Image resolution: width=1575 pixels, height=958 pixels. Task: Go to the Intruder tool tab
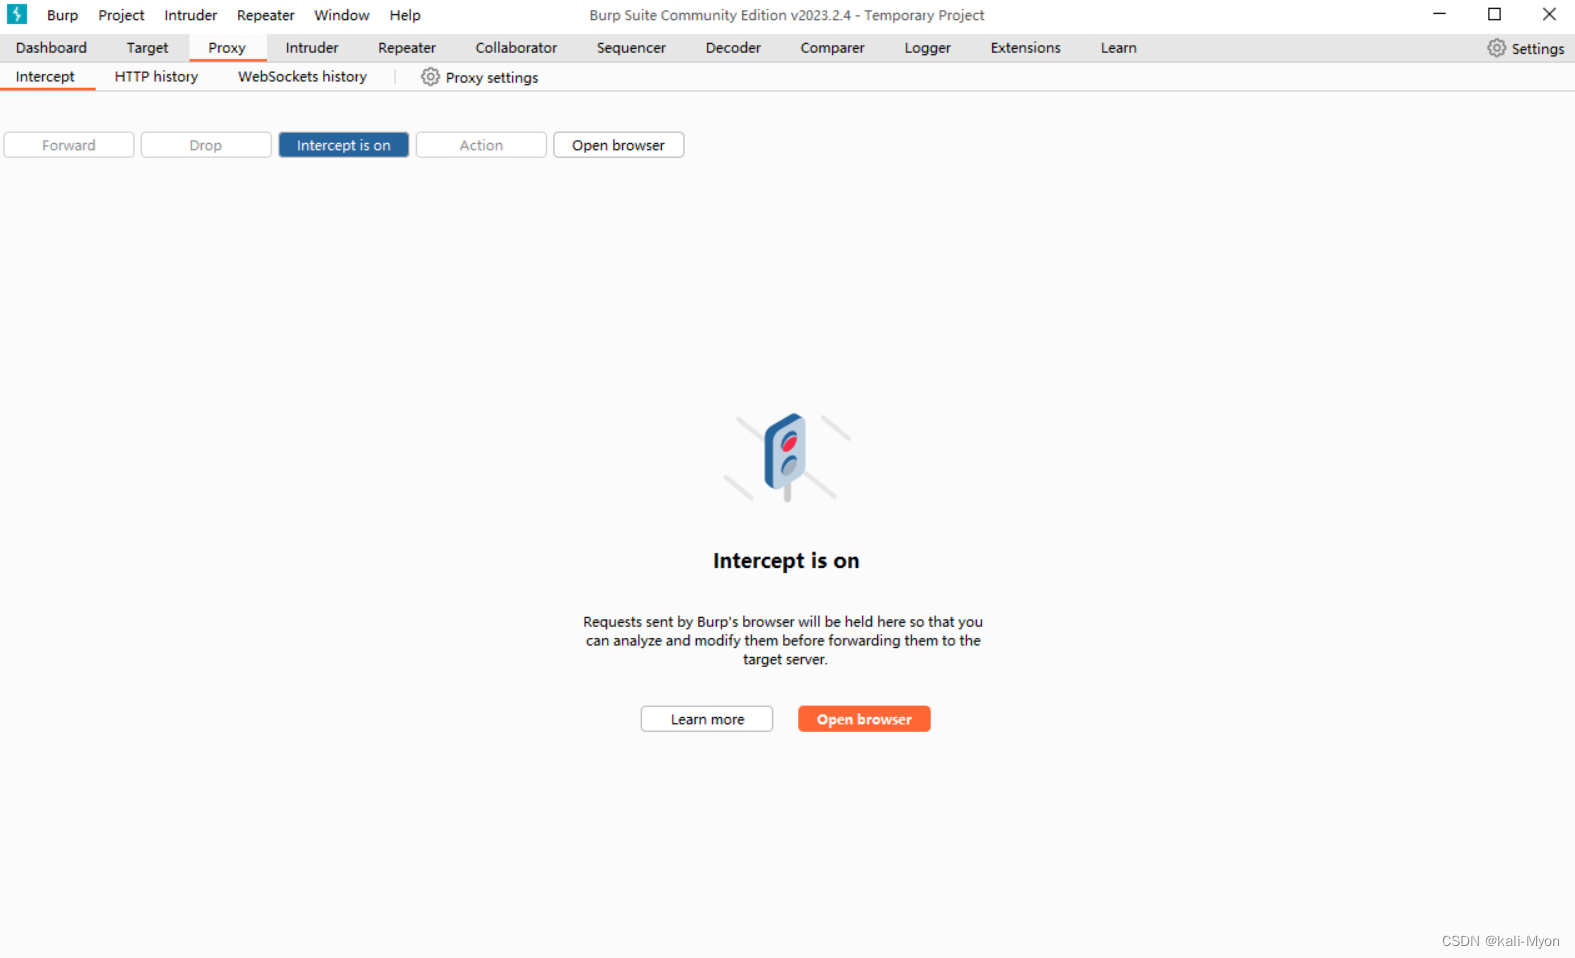[312, 48]
